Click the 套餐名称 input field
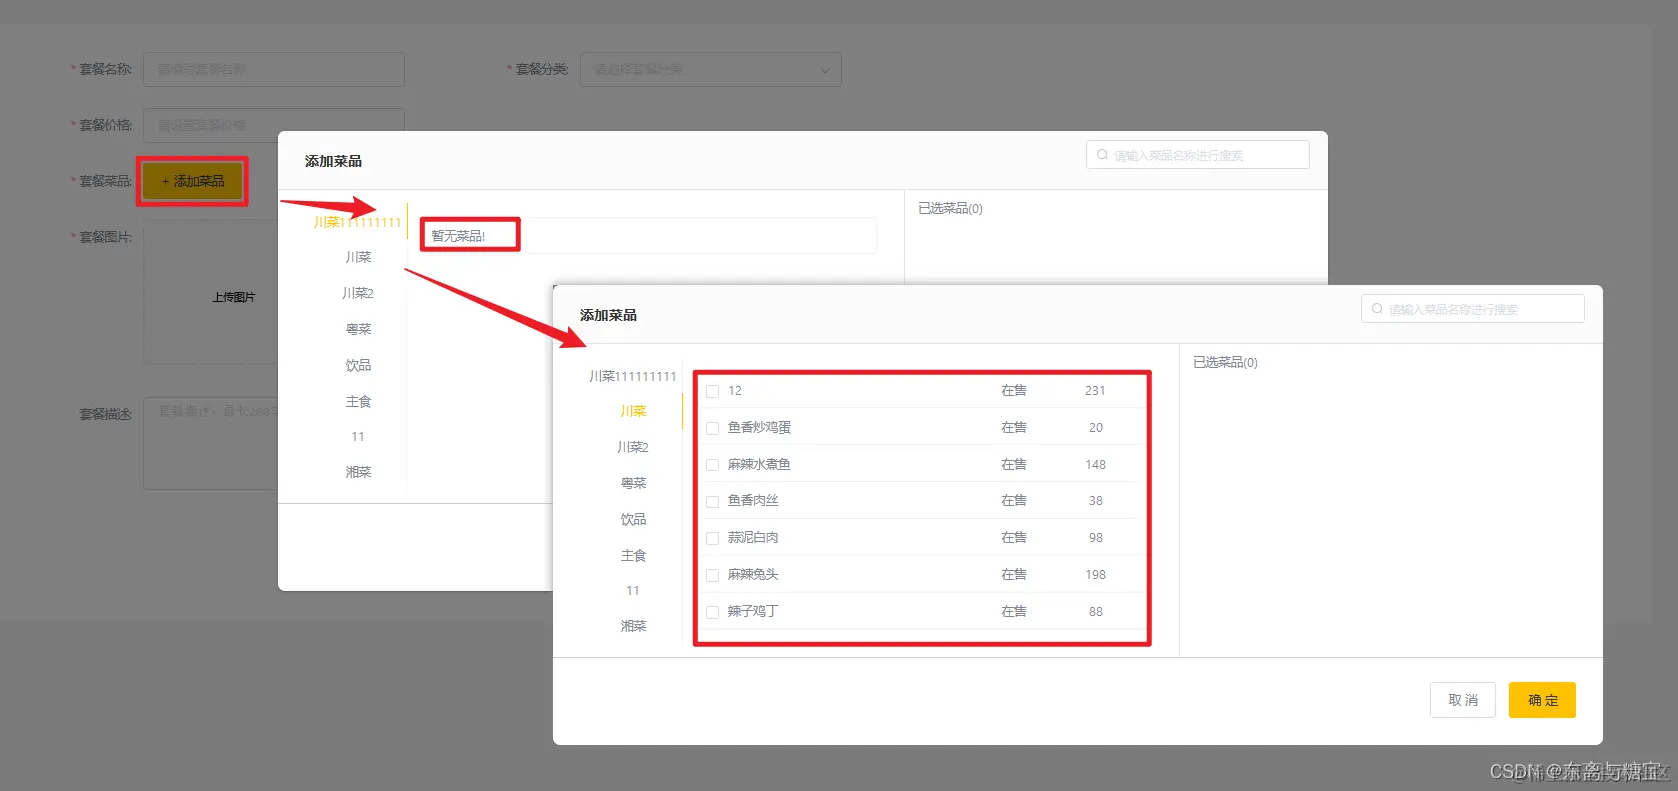 click(273, 69)
